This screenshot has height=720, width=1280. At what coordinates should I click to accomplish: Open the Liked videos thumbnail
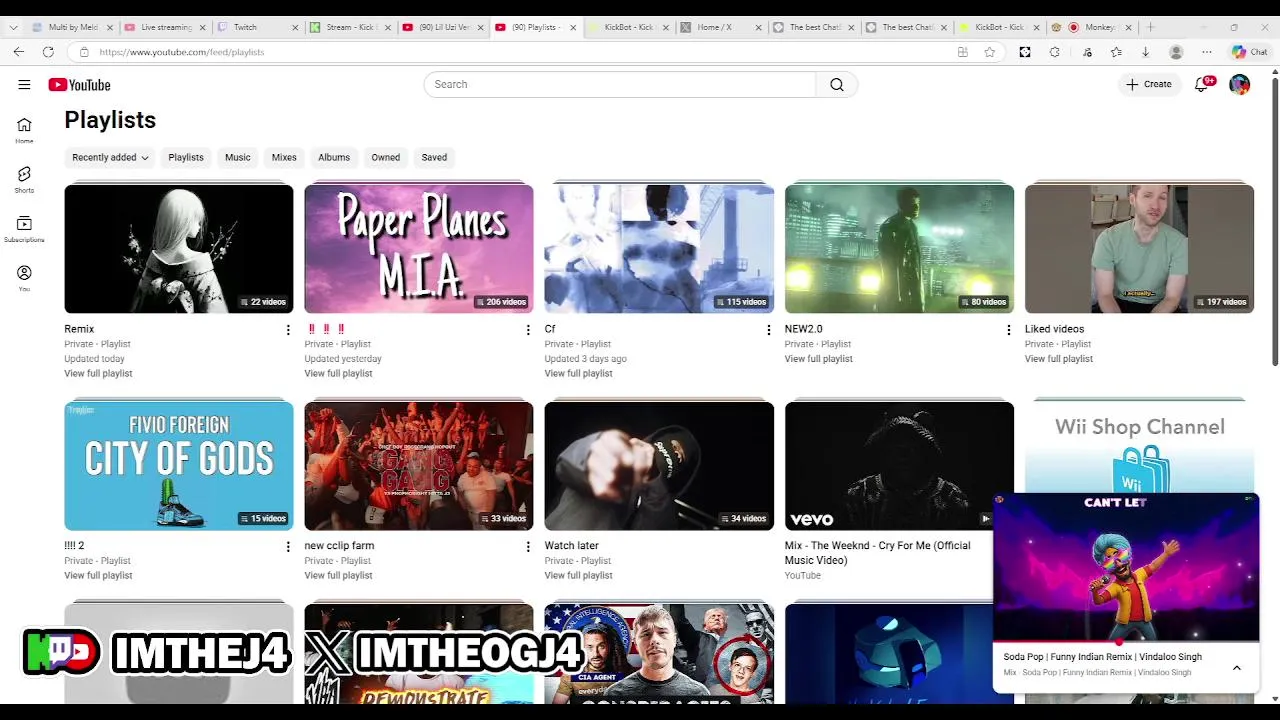point(1139,248)
